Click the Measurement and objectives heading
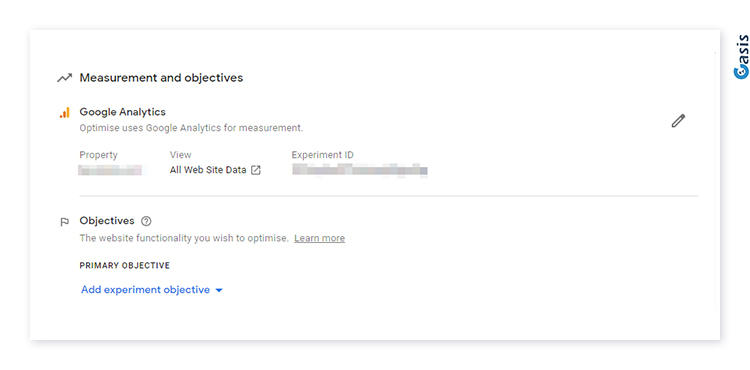 pyautogui.click(x=161, y=77)
